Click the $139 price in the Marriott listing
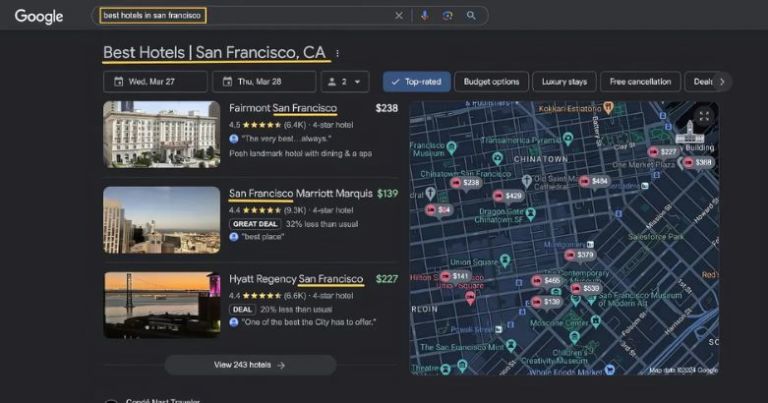The width and height of the screenshot is (768, 403). click(387, 193)
